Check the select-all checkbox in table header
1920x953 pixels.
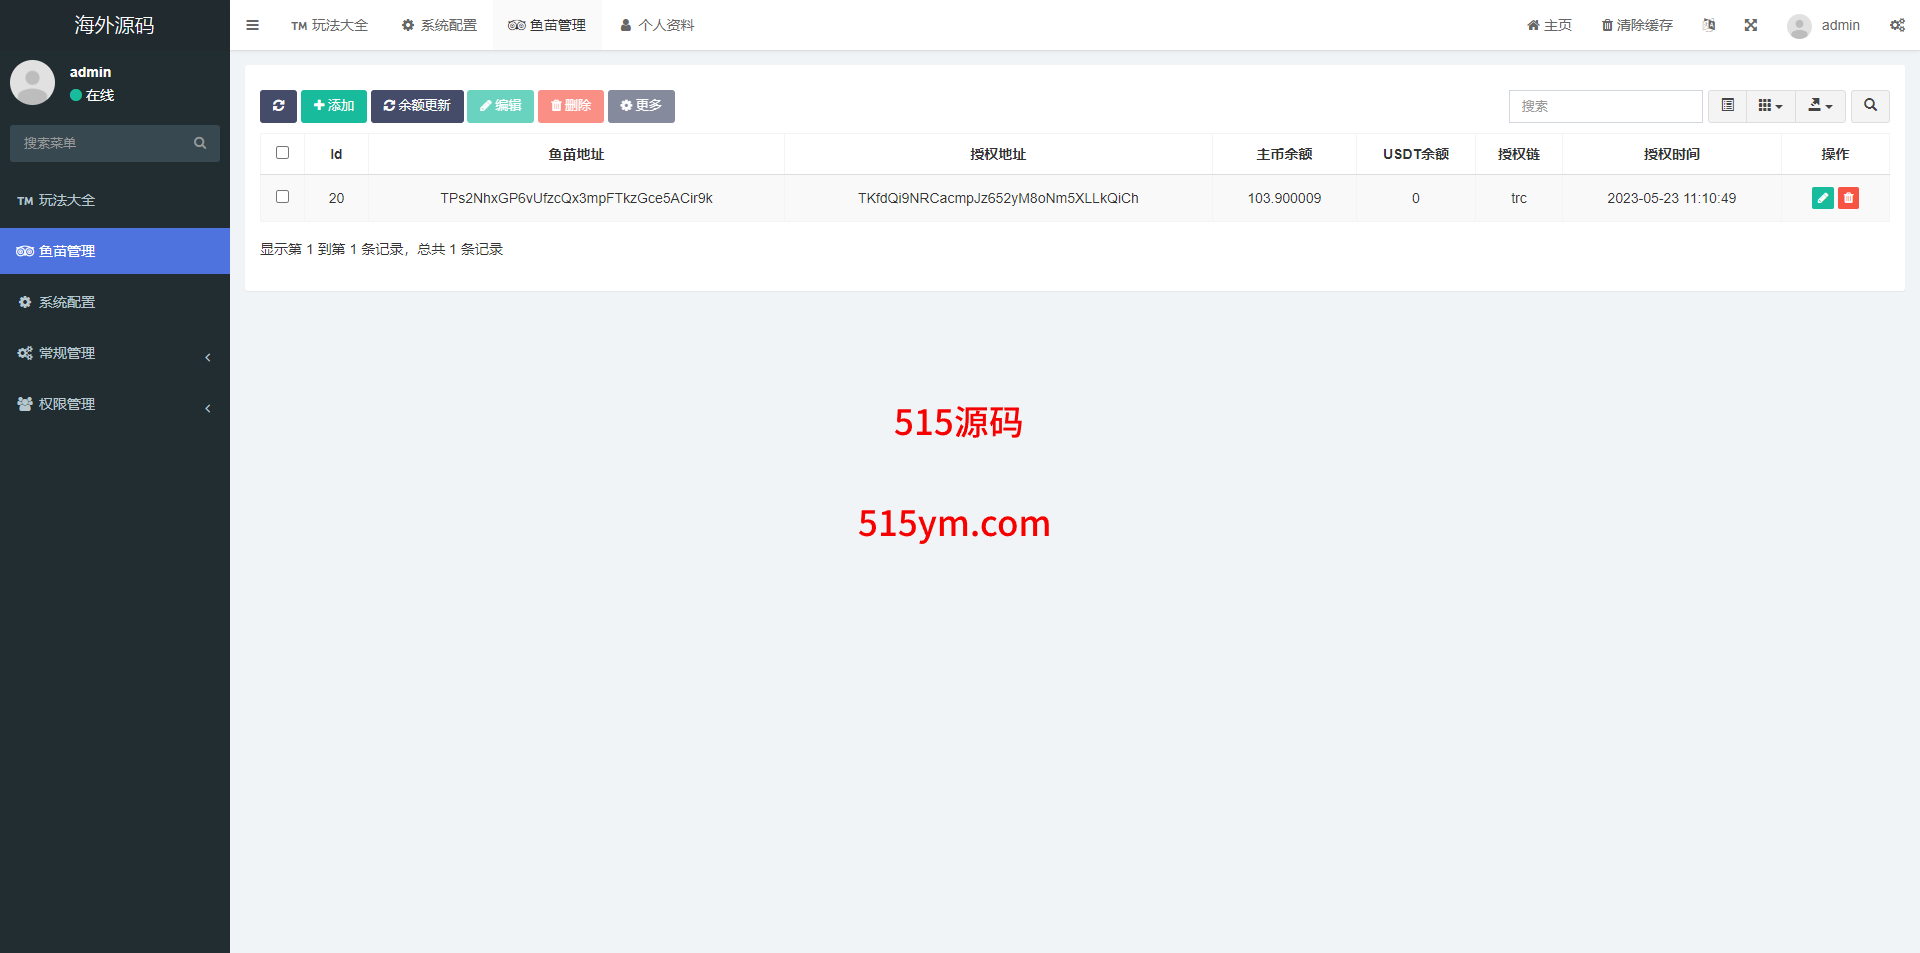click(x=282, y=153)
